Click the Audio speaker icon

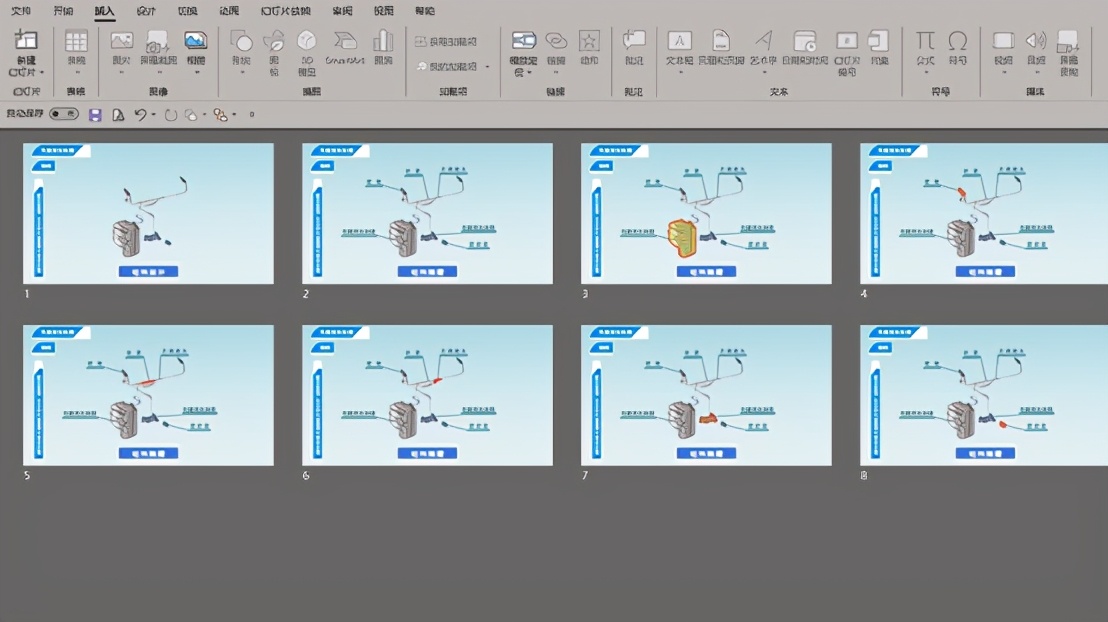(1036, 40)
